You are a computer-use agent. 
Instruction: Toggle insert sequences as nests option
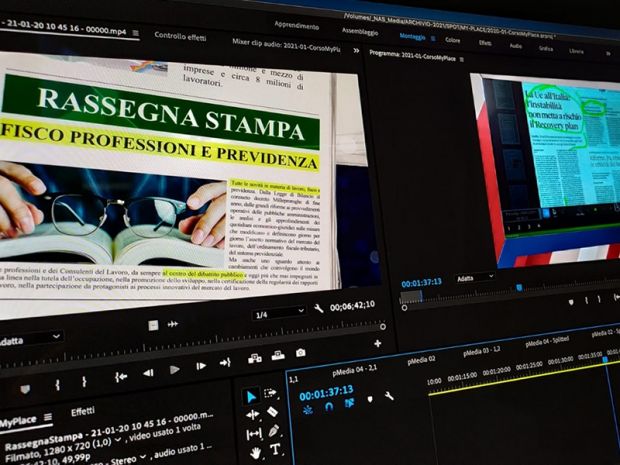(308, 410)
